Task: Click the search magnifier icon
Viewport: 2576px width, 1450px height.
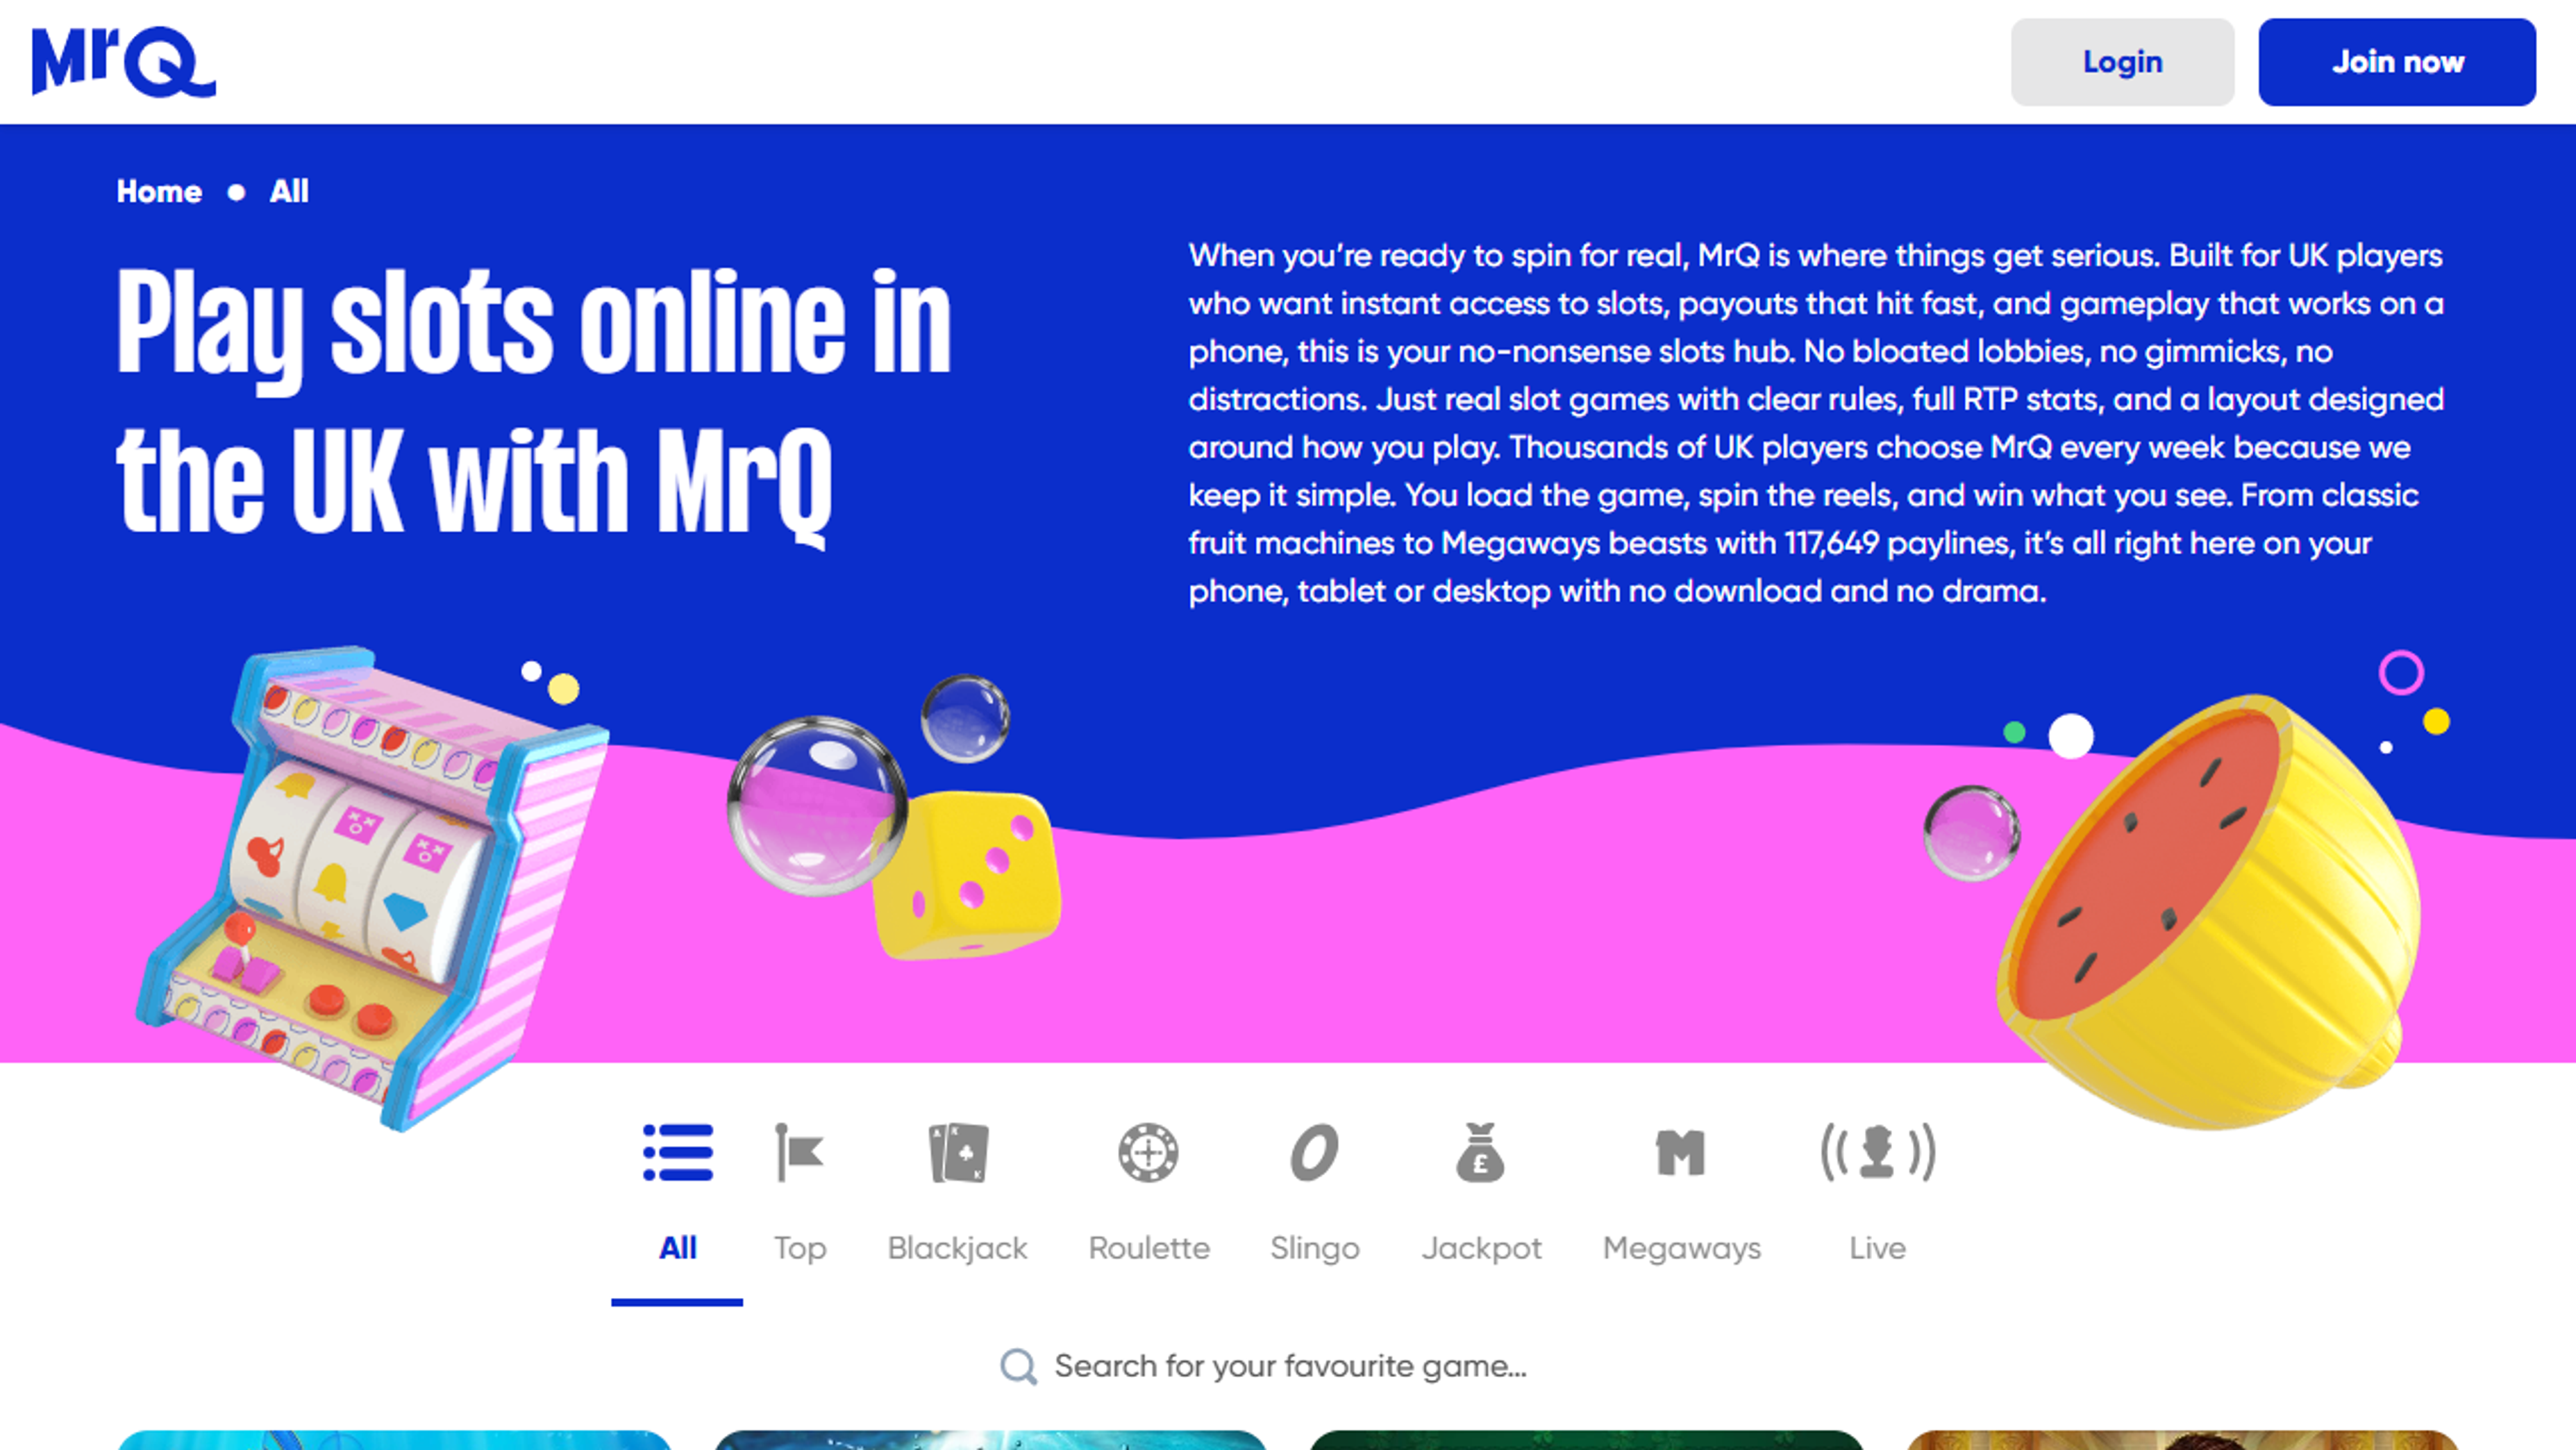Action: (x=1018, y=1366)
